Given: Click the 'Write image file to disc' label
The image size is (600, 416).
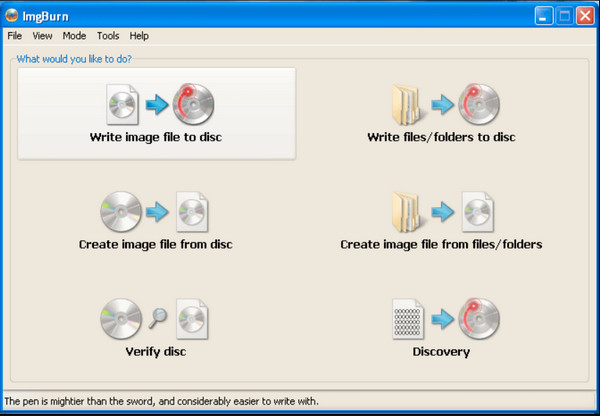Looking at the screenshot, I should point(156,137).
